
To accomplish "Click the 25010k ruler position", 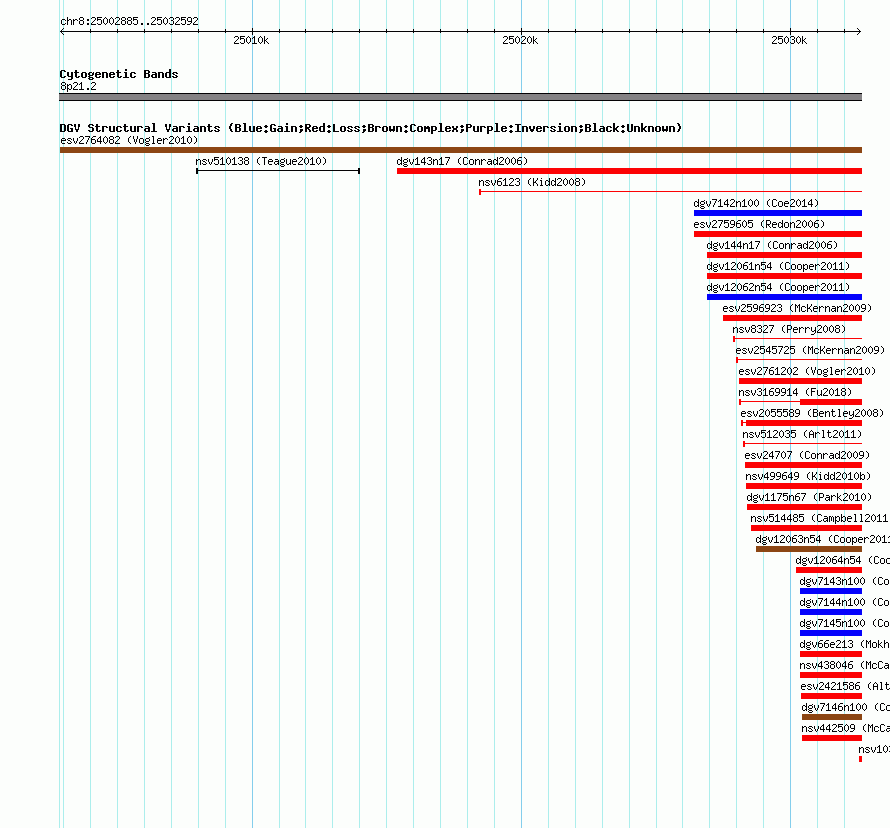I will coord(251,40).
